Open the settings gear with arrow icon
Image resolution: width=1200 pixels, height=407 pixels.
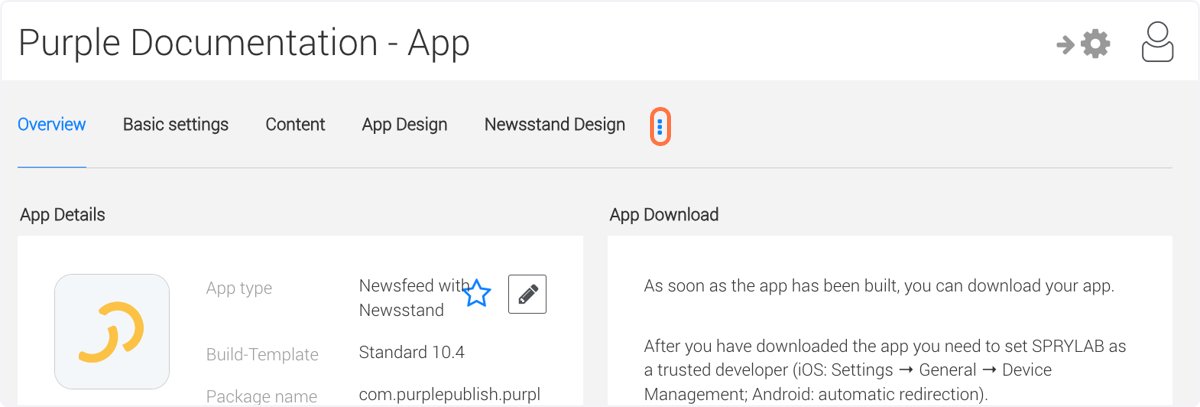pyautogui.click(x=1084, y=44)
